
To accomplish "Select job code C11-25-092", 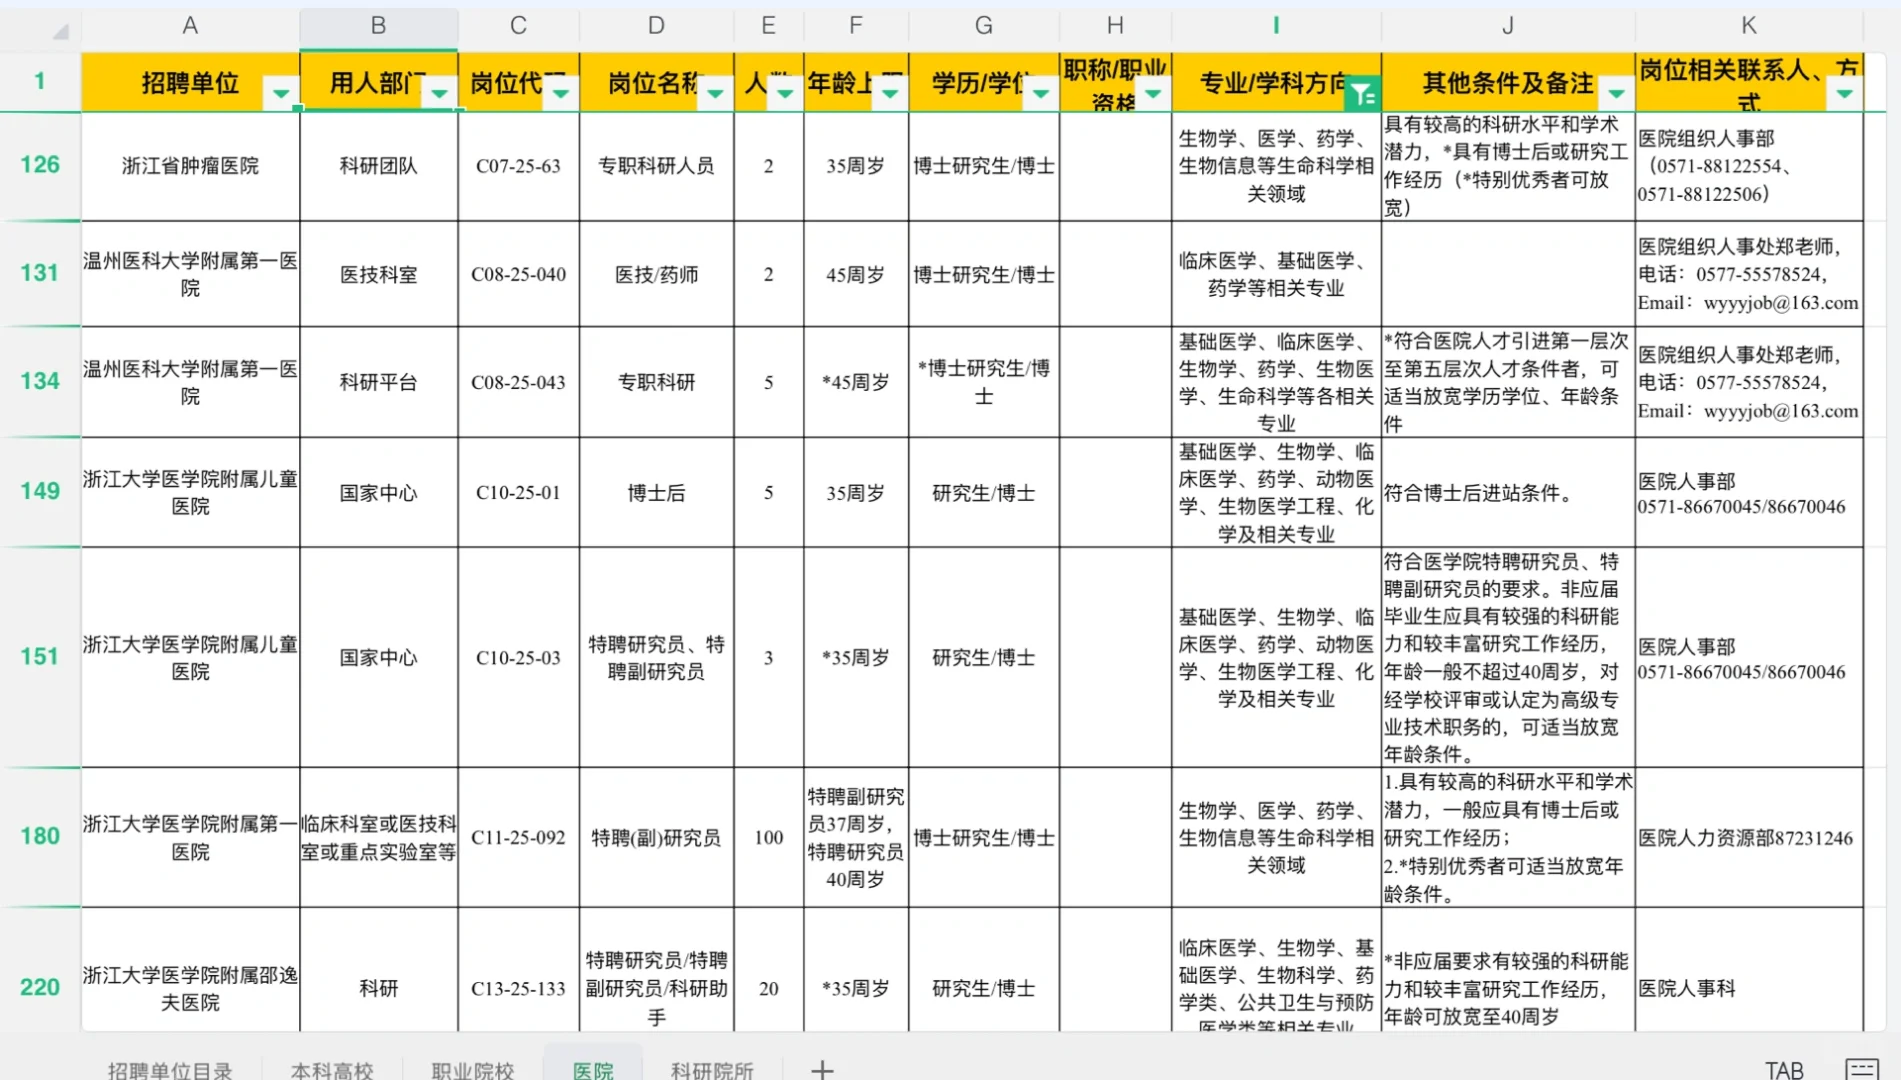I will (x=518, y=838).
